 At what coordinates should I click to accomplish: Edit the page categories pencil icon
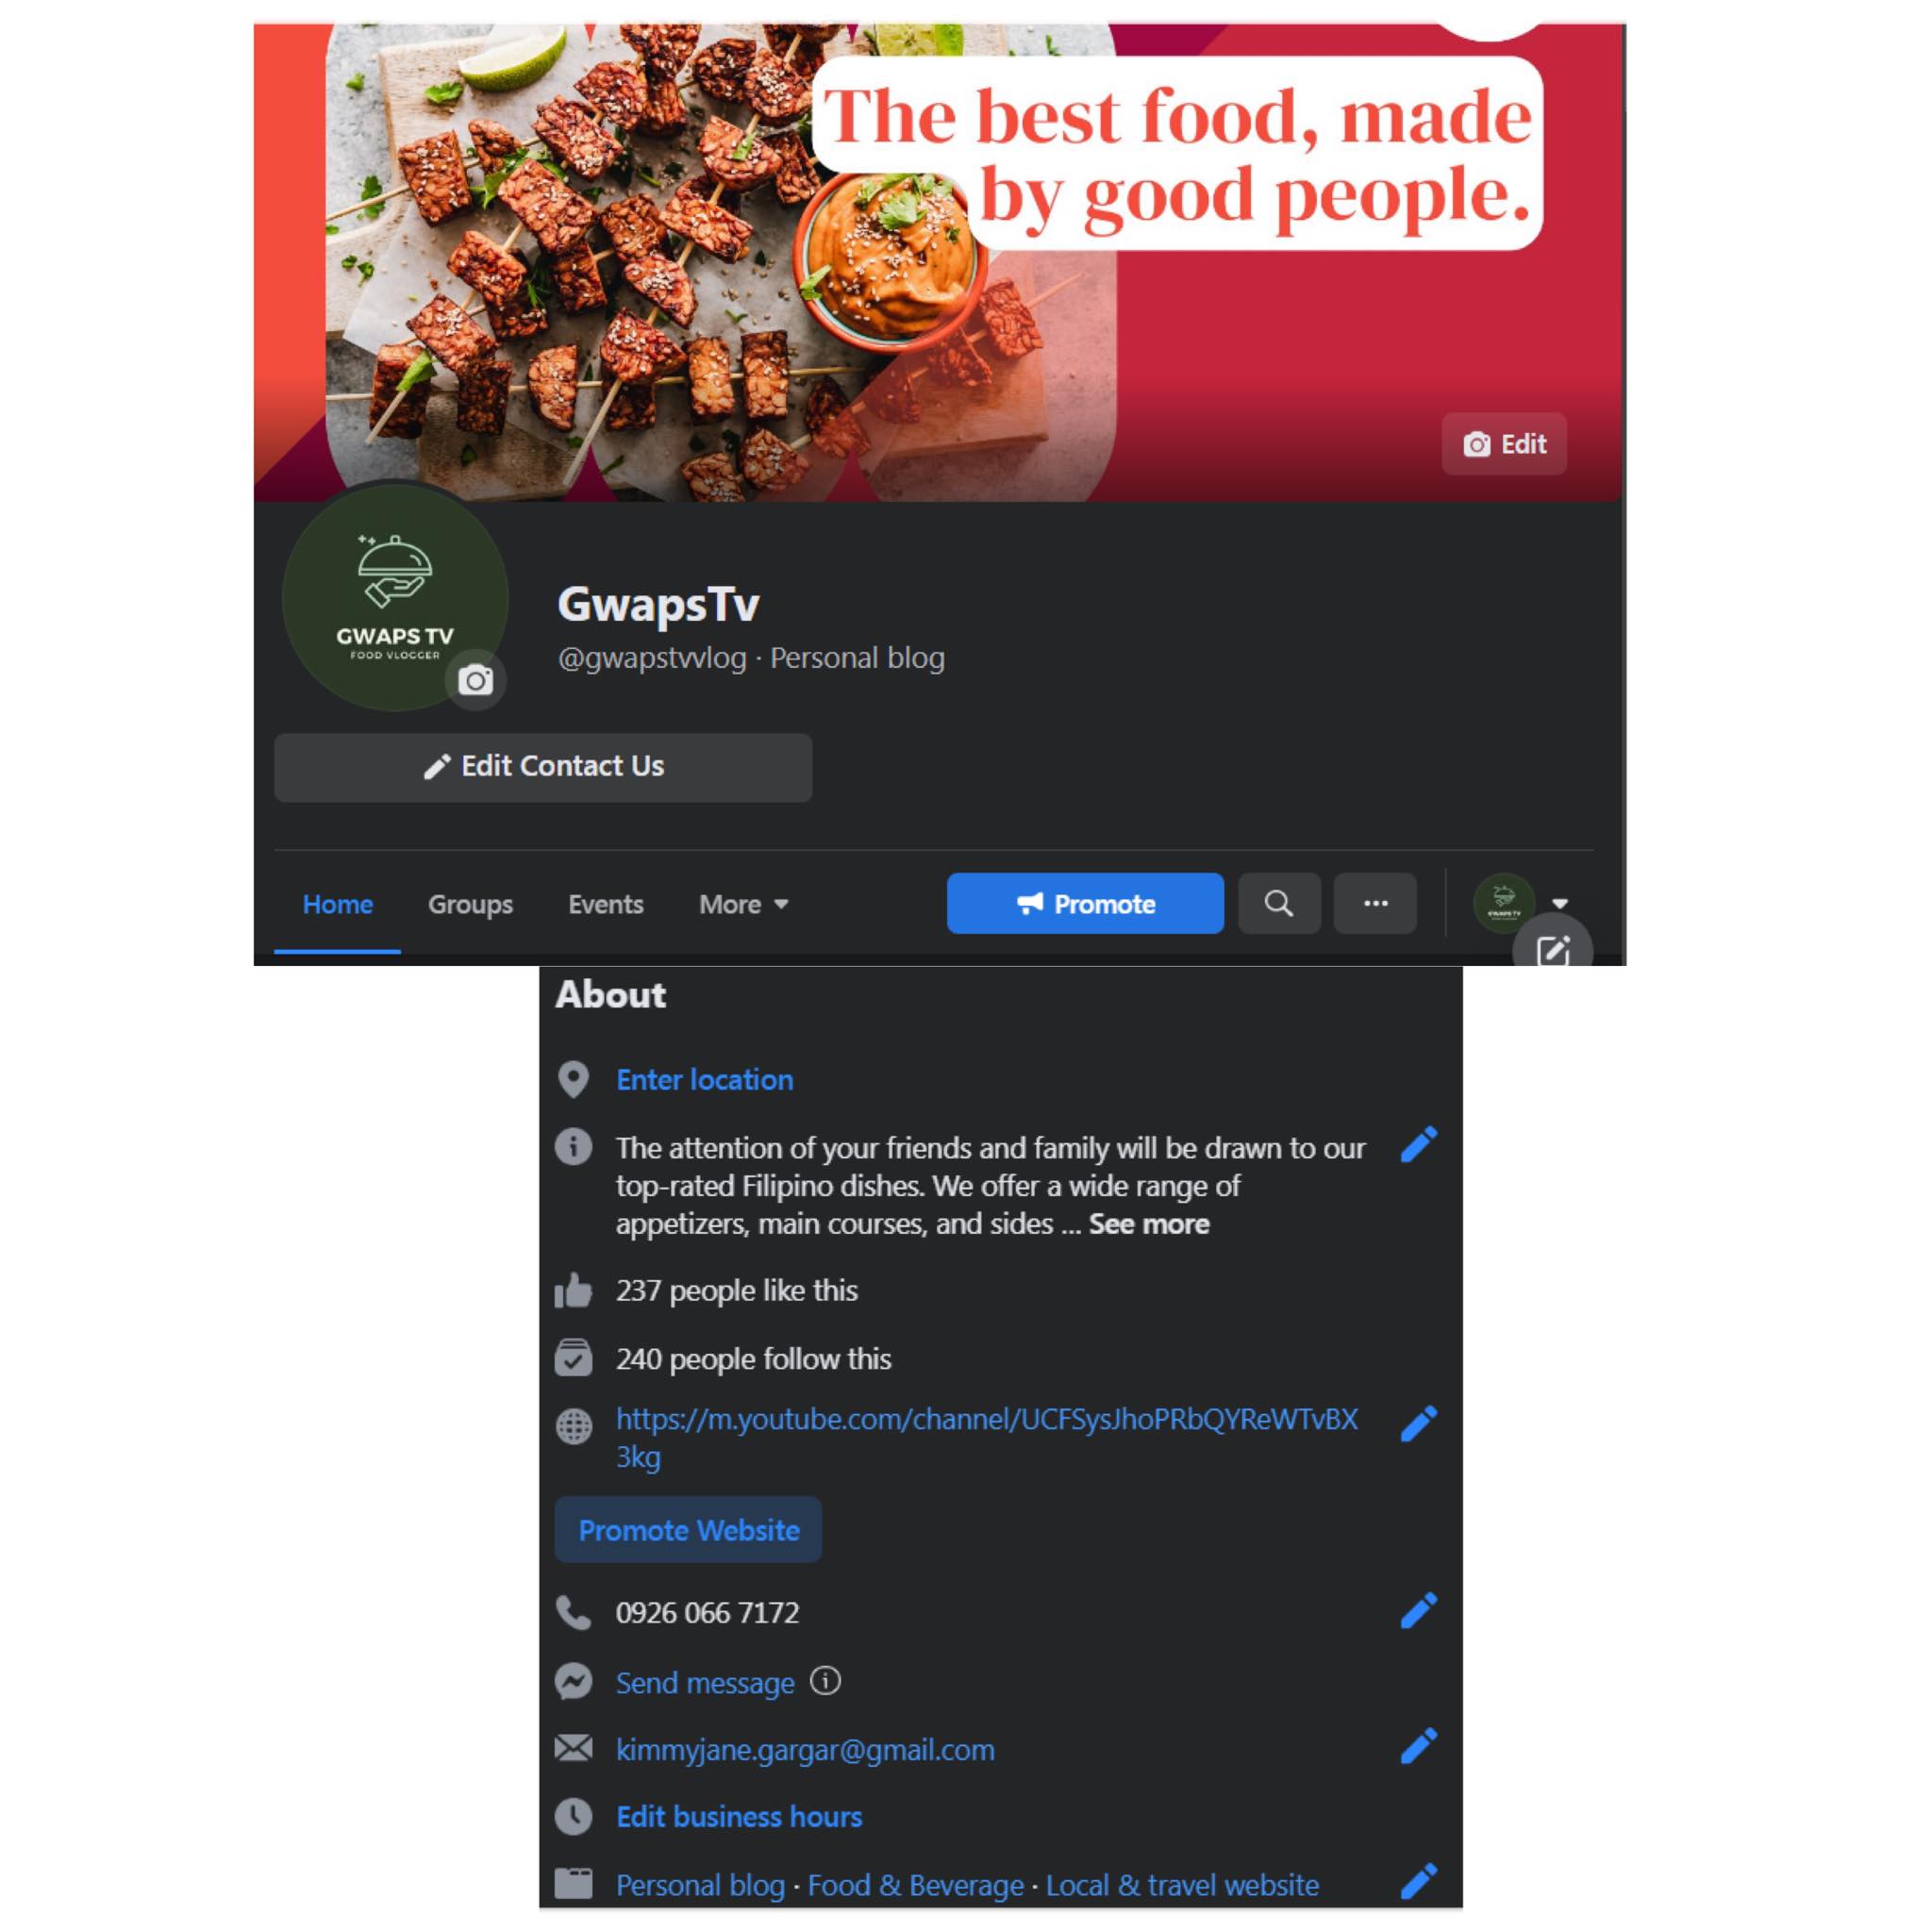click(x=1418, y=1882)
